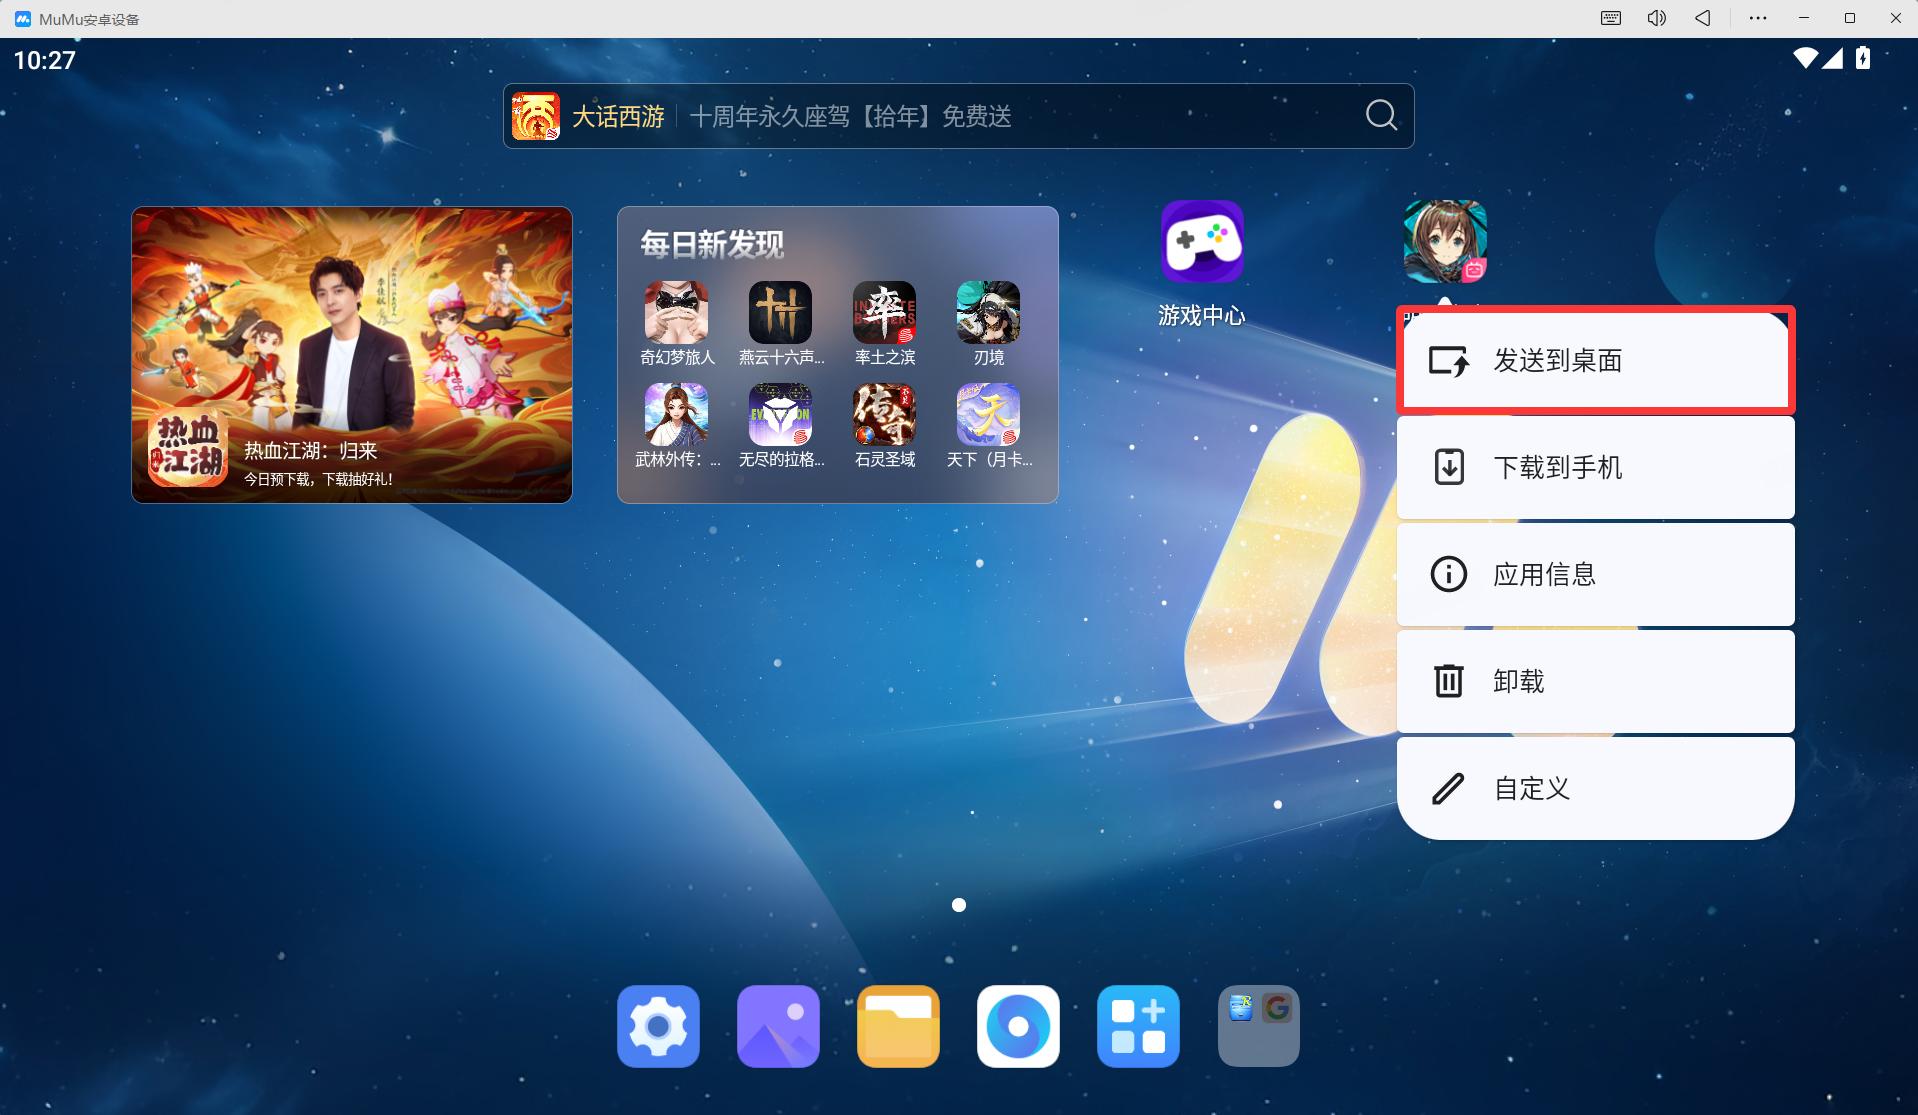Launch the Browser app in dock
This screenshot has width=1918, height=1115.
pos(1018,1026)
